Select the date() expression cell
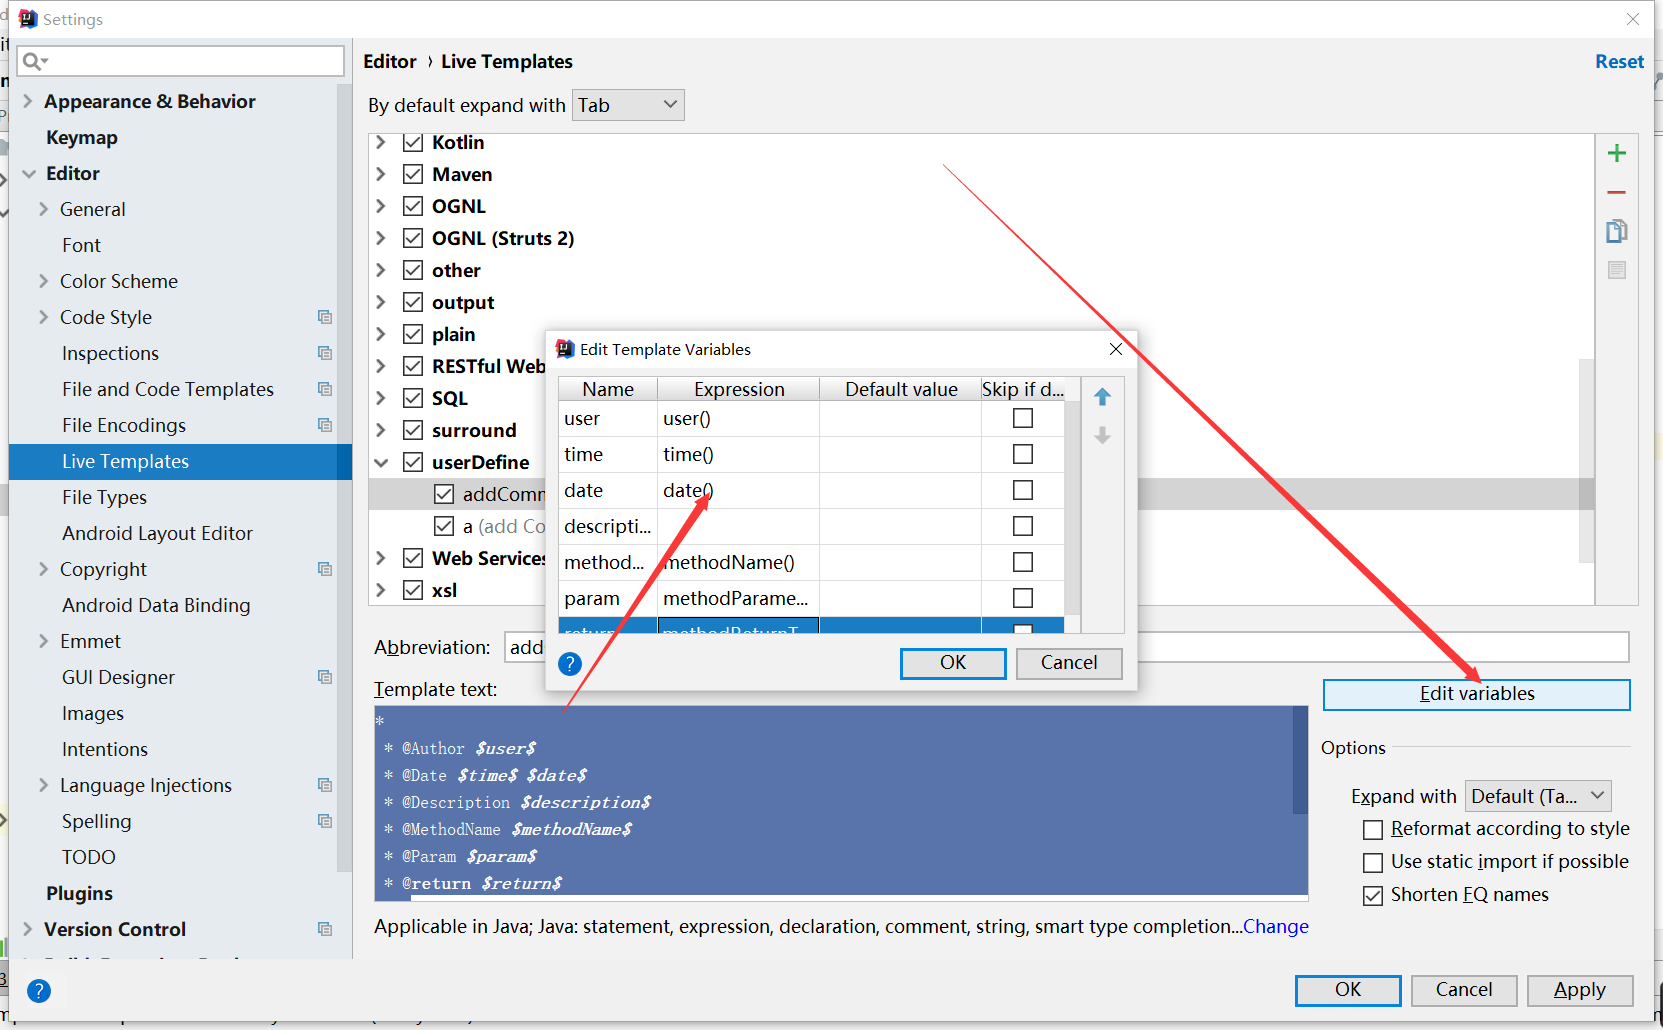This screenshot has width=1663, height=1030. pos(738,490)
